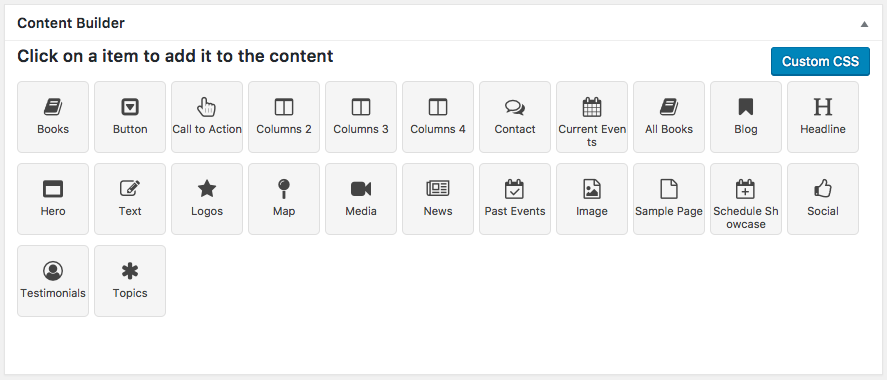Image resolution: width=887 pixels, height=380 pixels.
Task: Insert the News block
Action: pos(438,199)
